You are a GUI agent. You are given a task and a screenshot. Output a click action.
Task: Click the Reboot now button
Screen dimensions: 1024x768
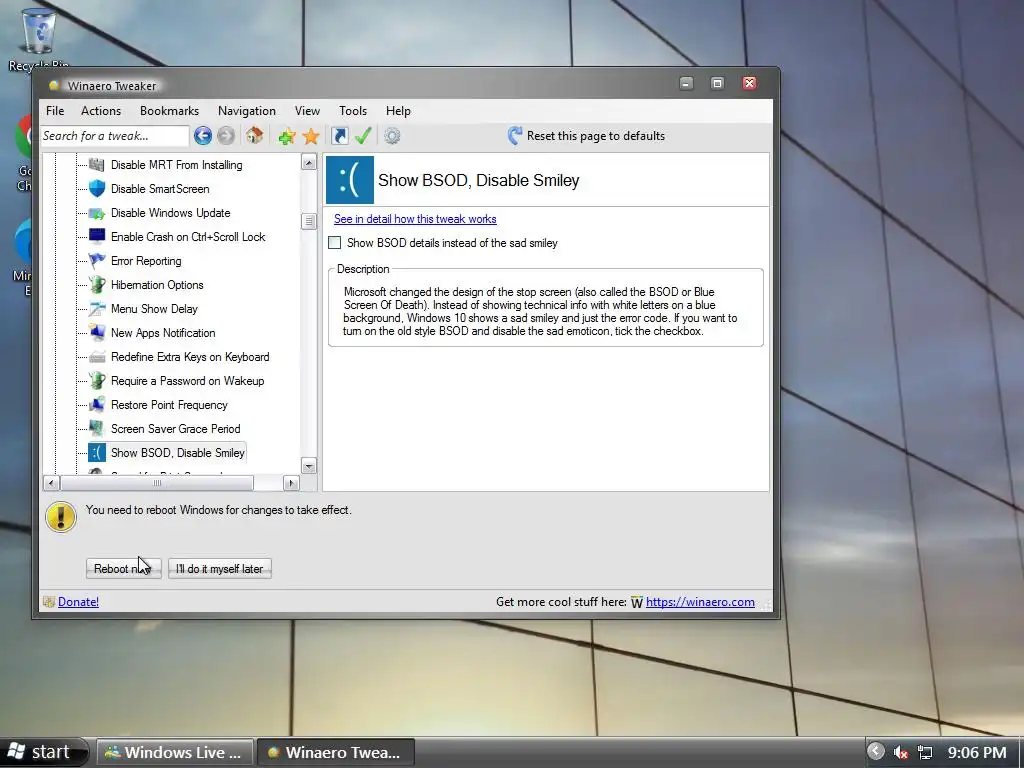(x=123, y=569)
